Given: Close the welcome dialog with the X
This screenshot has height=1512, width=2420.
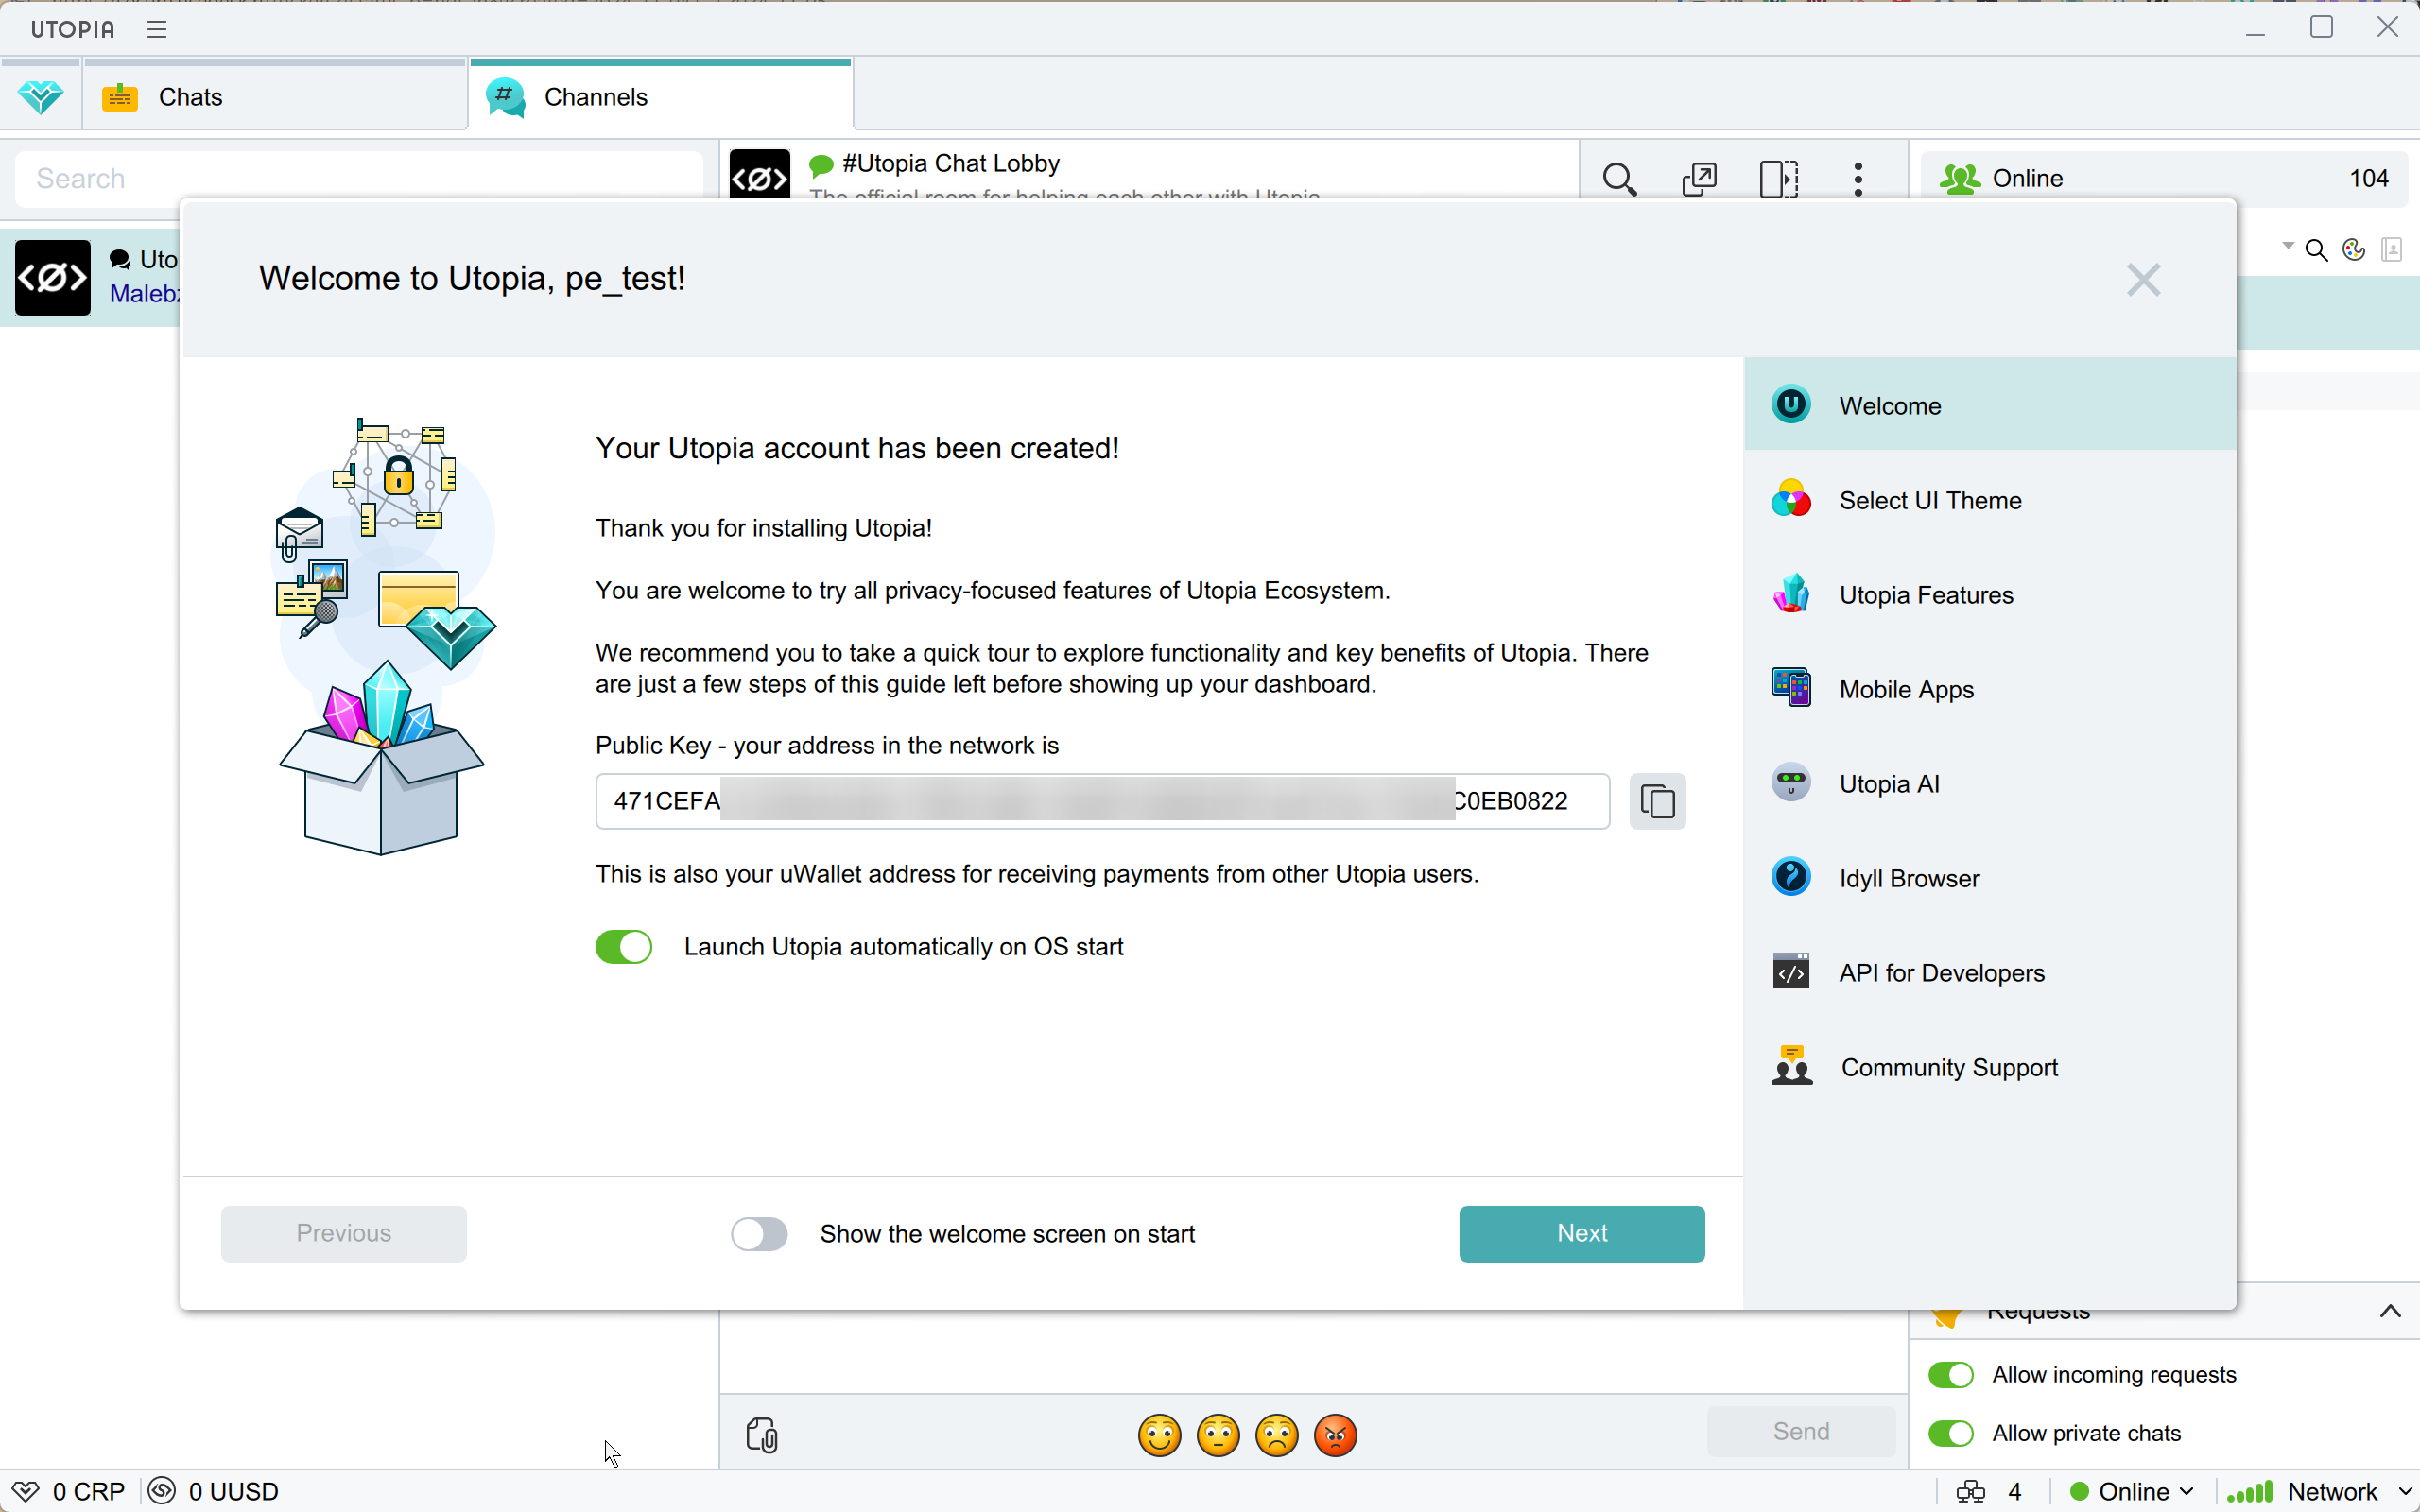Looking at the screenshot, I should click(x=2143, y=280).
